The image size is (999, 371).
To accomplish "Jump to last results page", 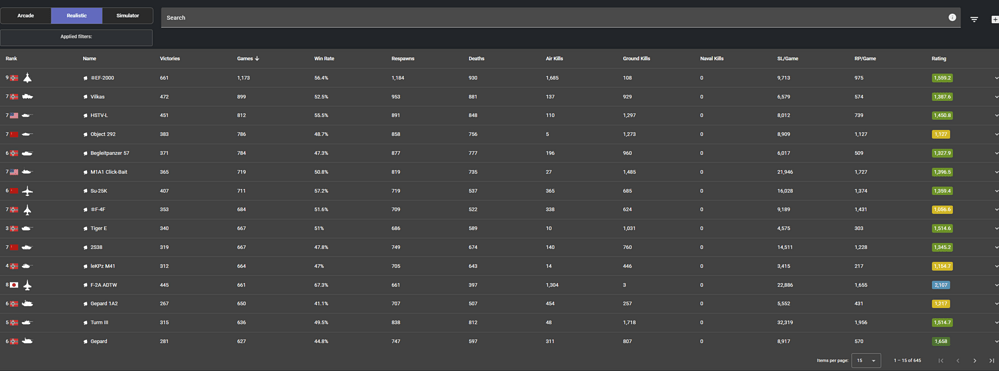I will click(991, 361).
